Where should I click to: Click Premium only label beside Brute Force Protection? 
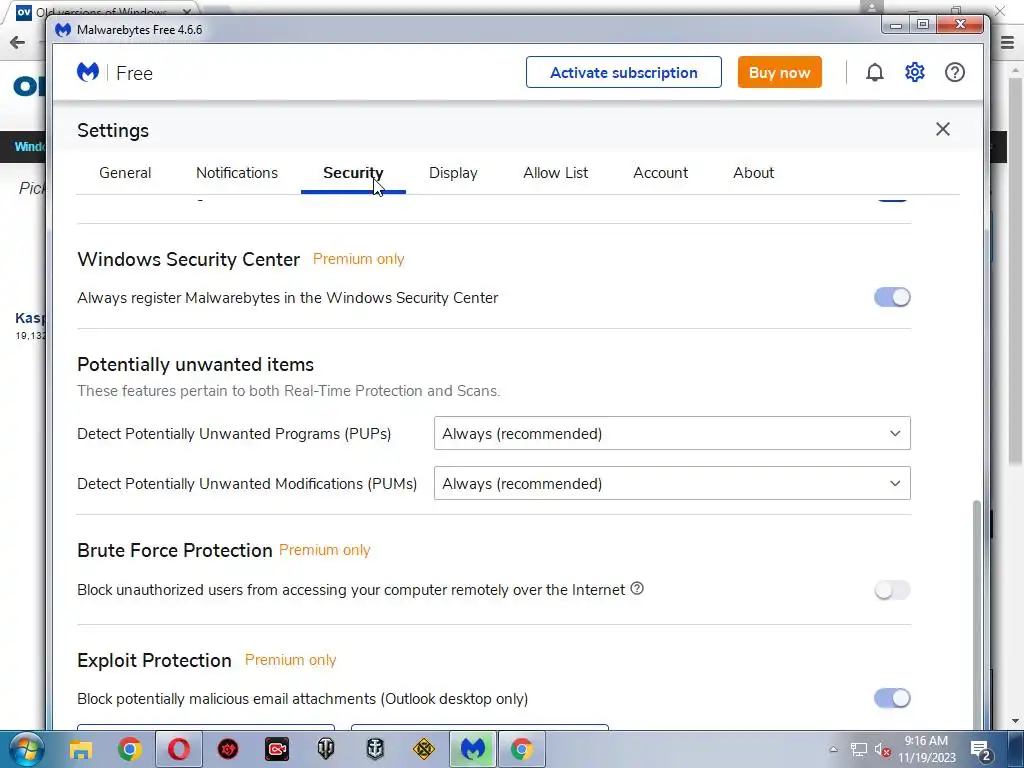[x=325, y=550]
